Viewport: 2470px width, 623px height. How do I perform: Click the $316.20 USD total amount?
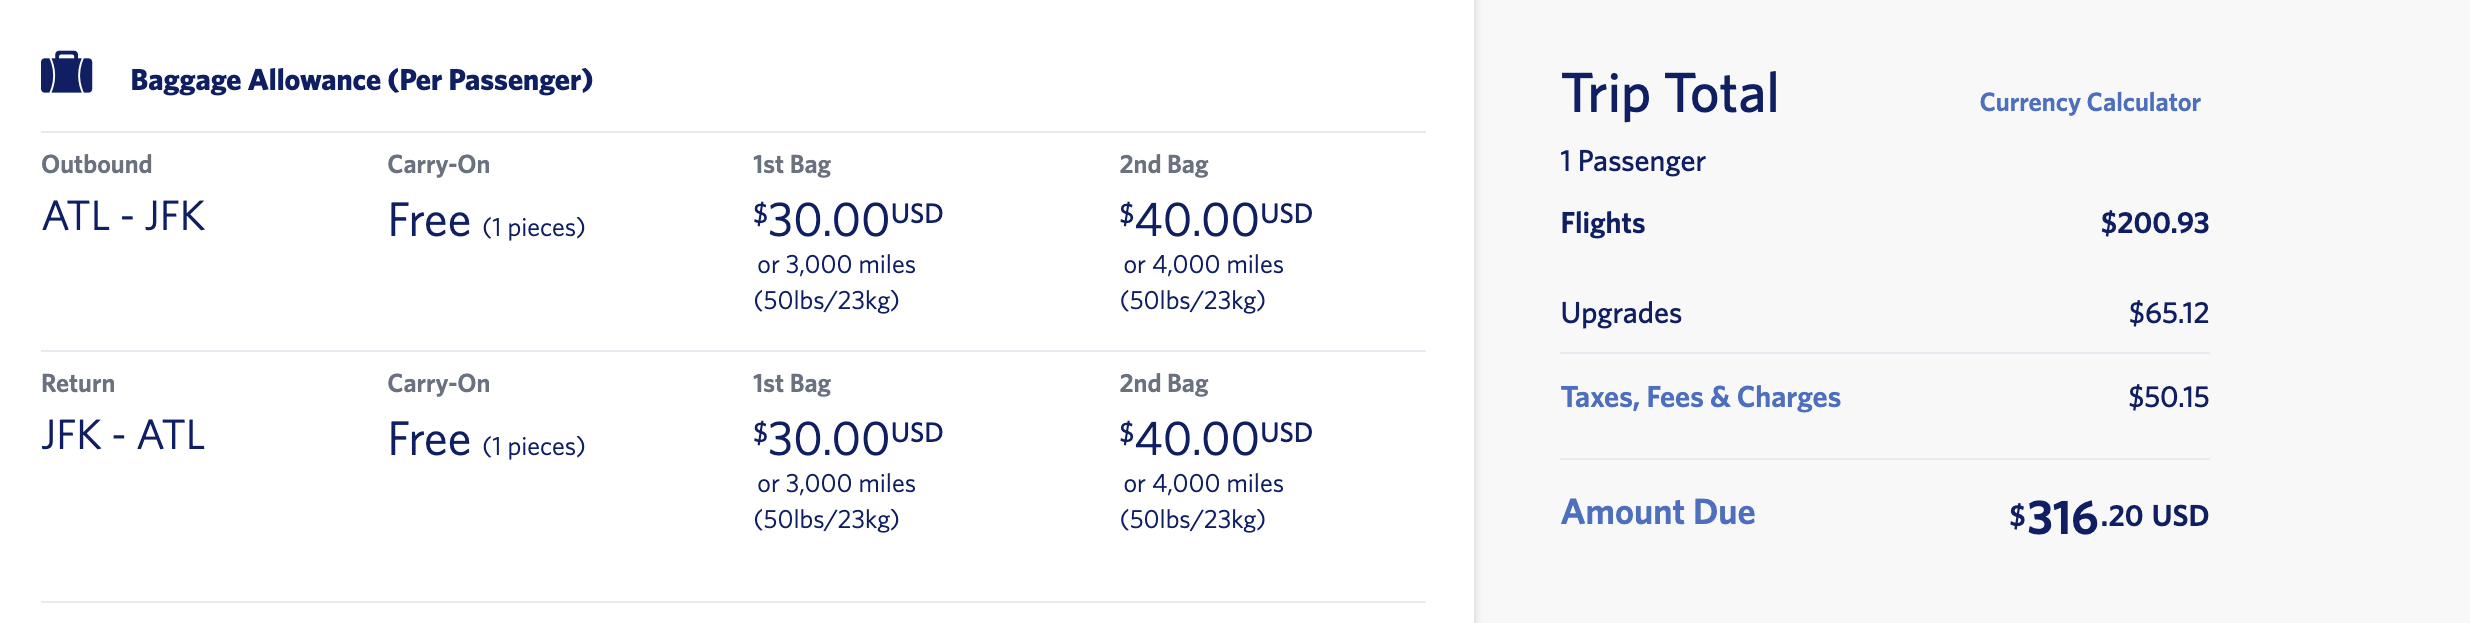click(2108, 517)
